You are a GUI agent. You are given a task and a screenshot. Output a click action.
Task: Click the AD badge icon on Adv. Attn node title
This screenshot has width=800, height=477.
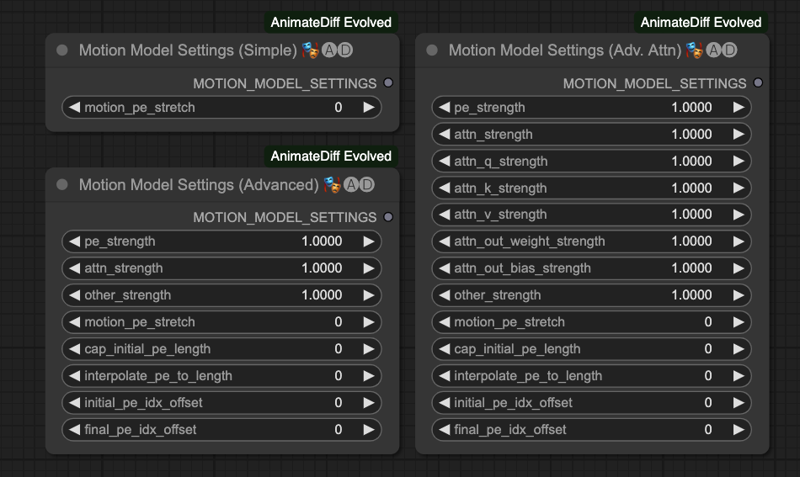[722, 50]
